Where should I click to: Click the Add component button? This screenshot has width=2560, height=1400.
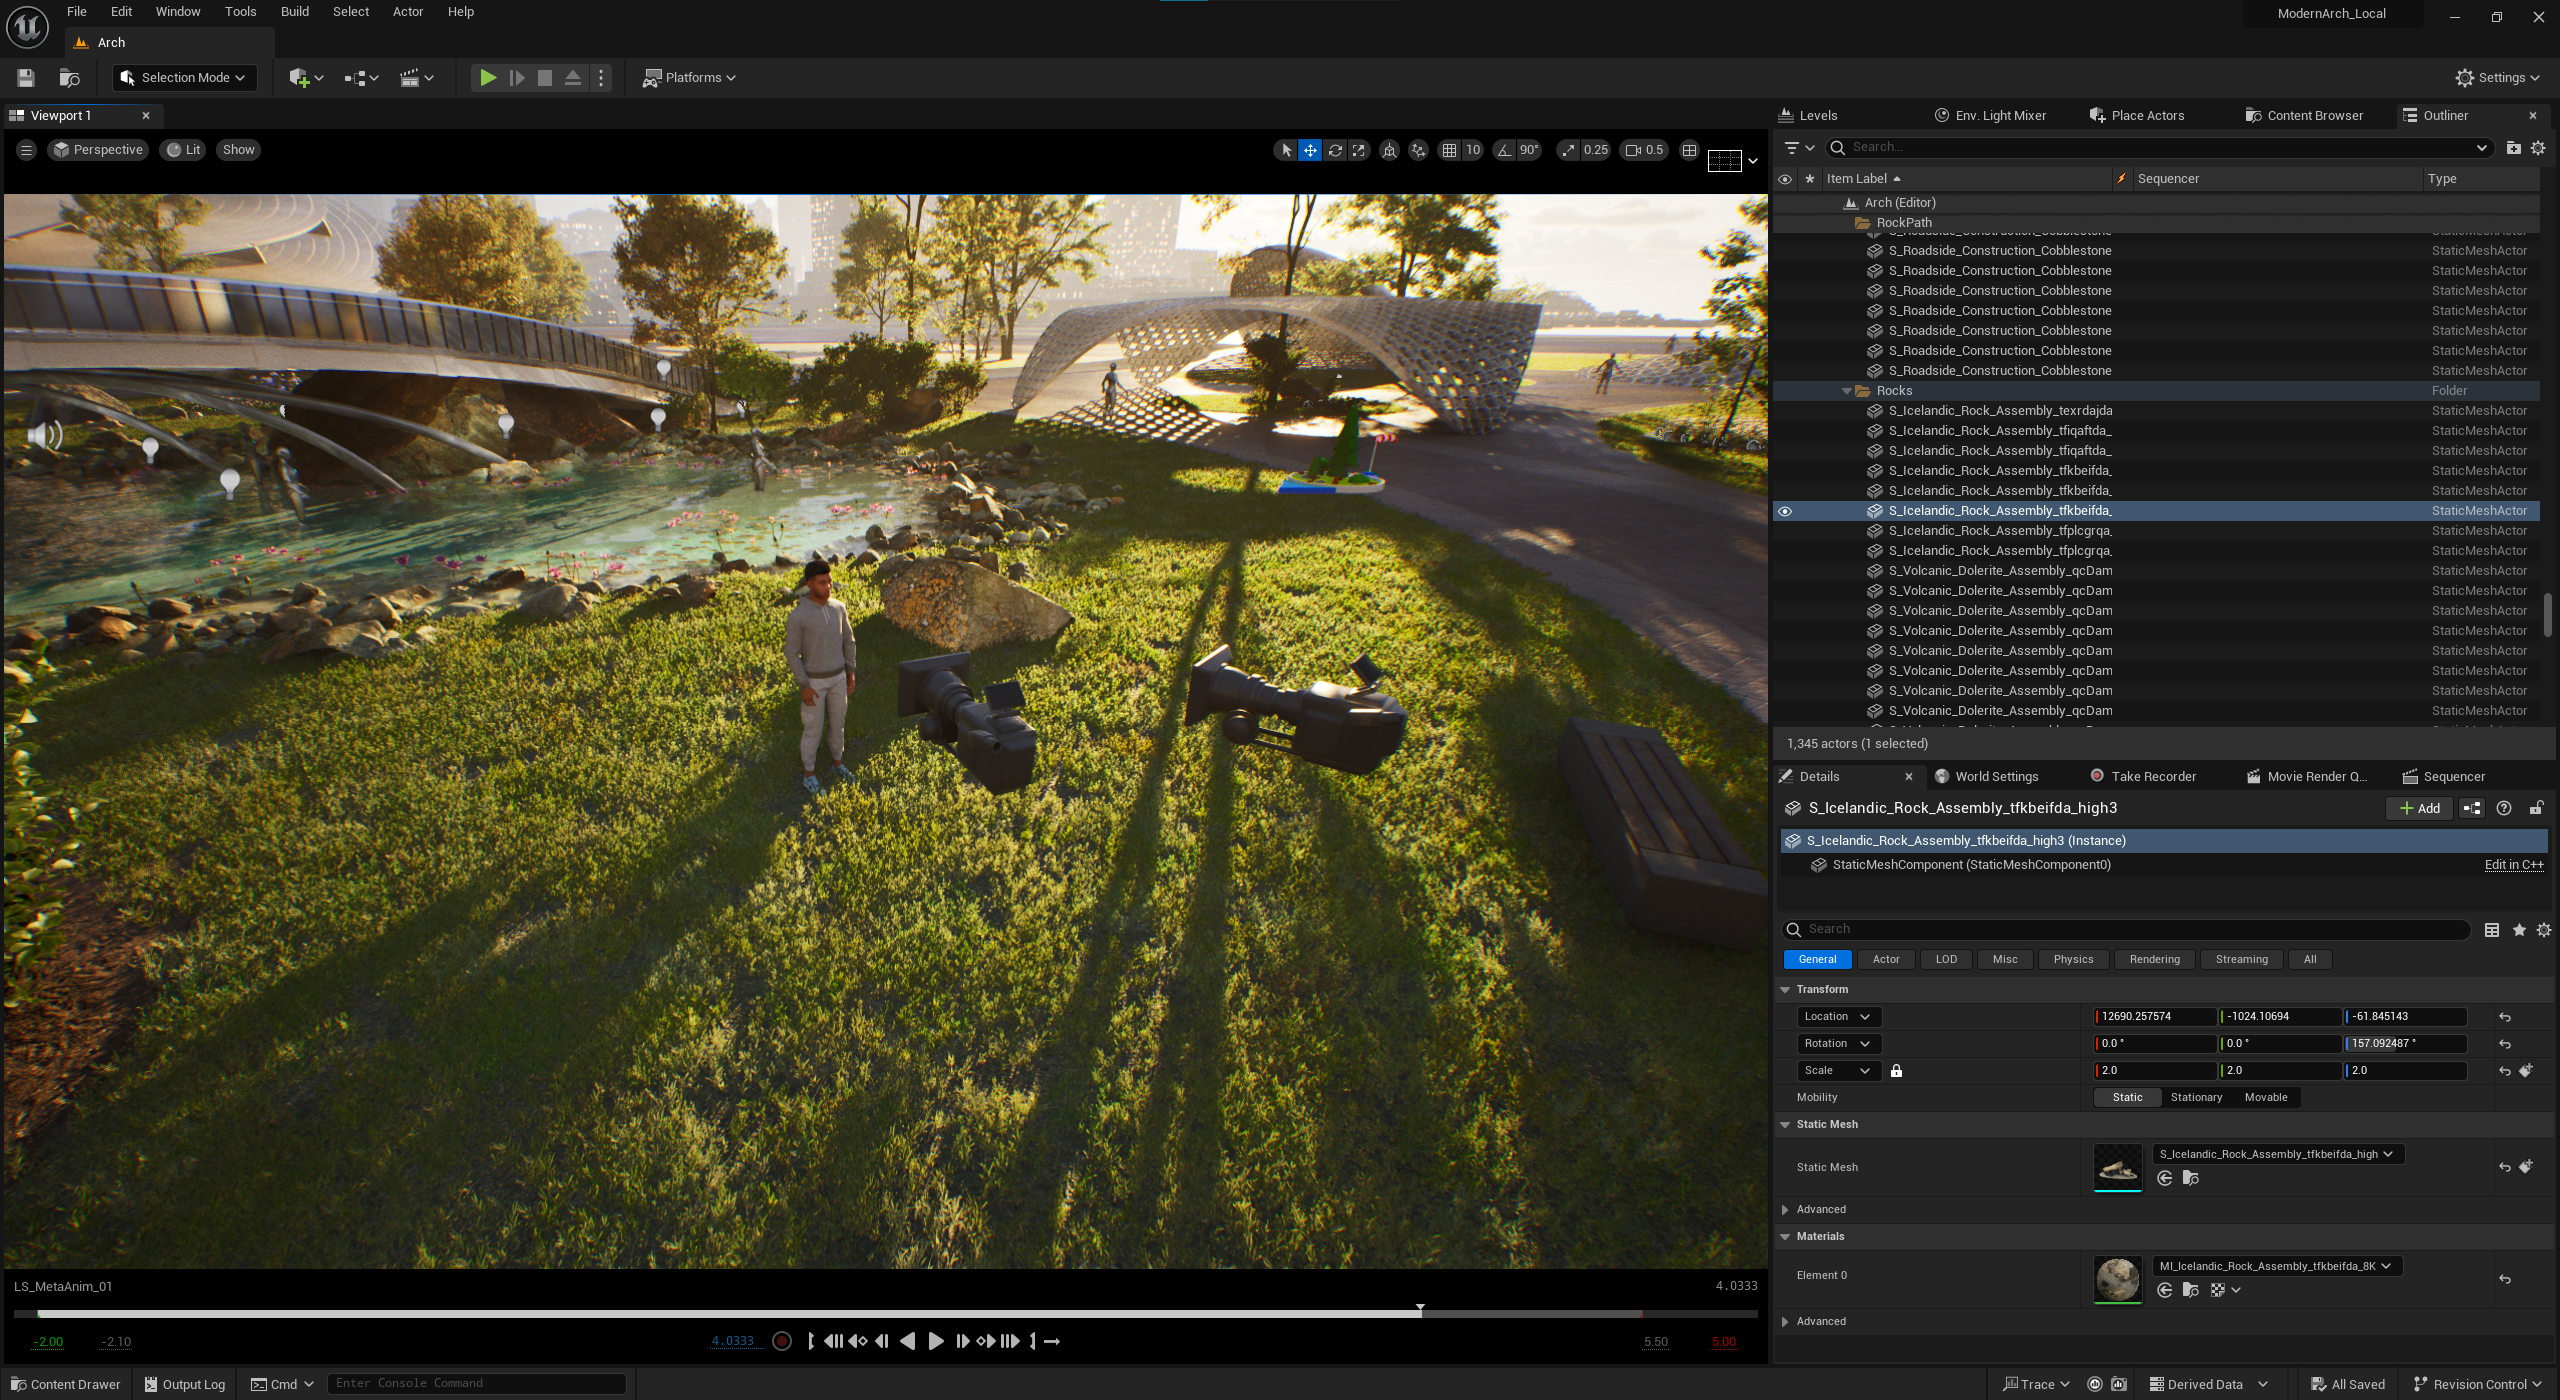click(2419, 808)
